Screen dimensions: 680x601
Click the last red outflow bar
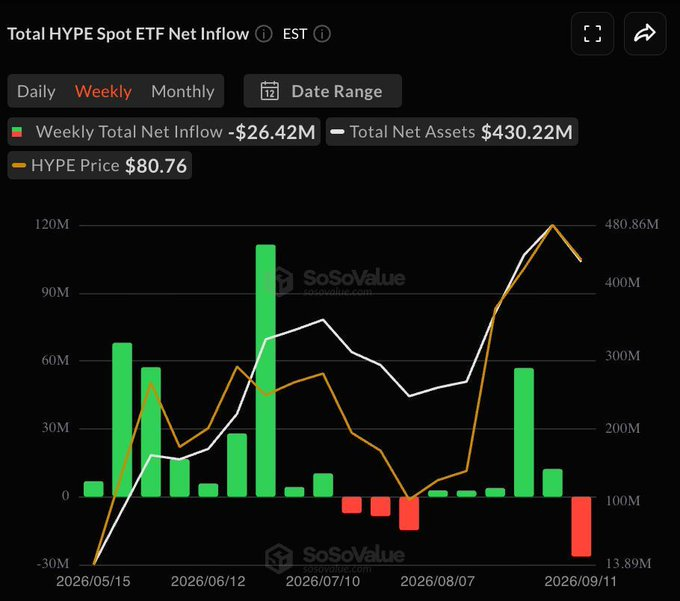(x=581, y=526)
